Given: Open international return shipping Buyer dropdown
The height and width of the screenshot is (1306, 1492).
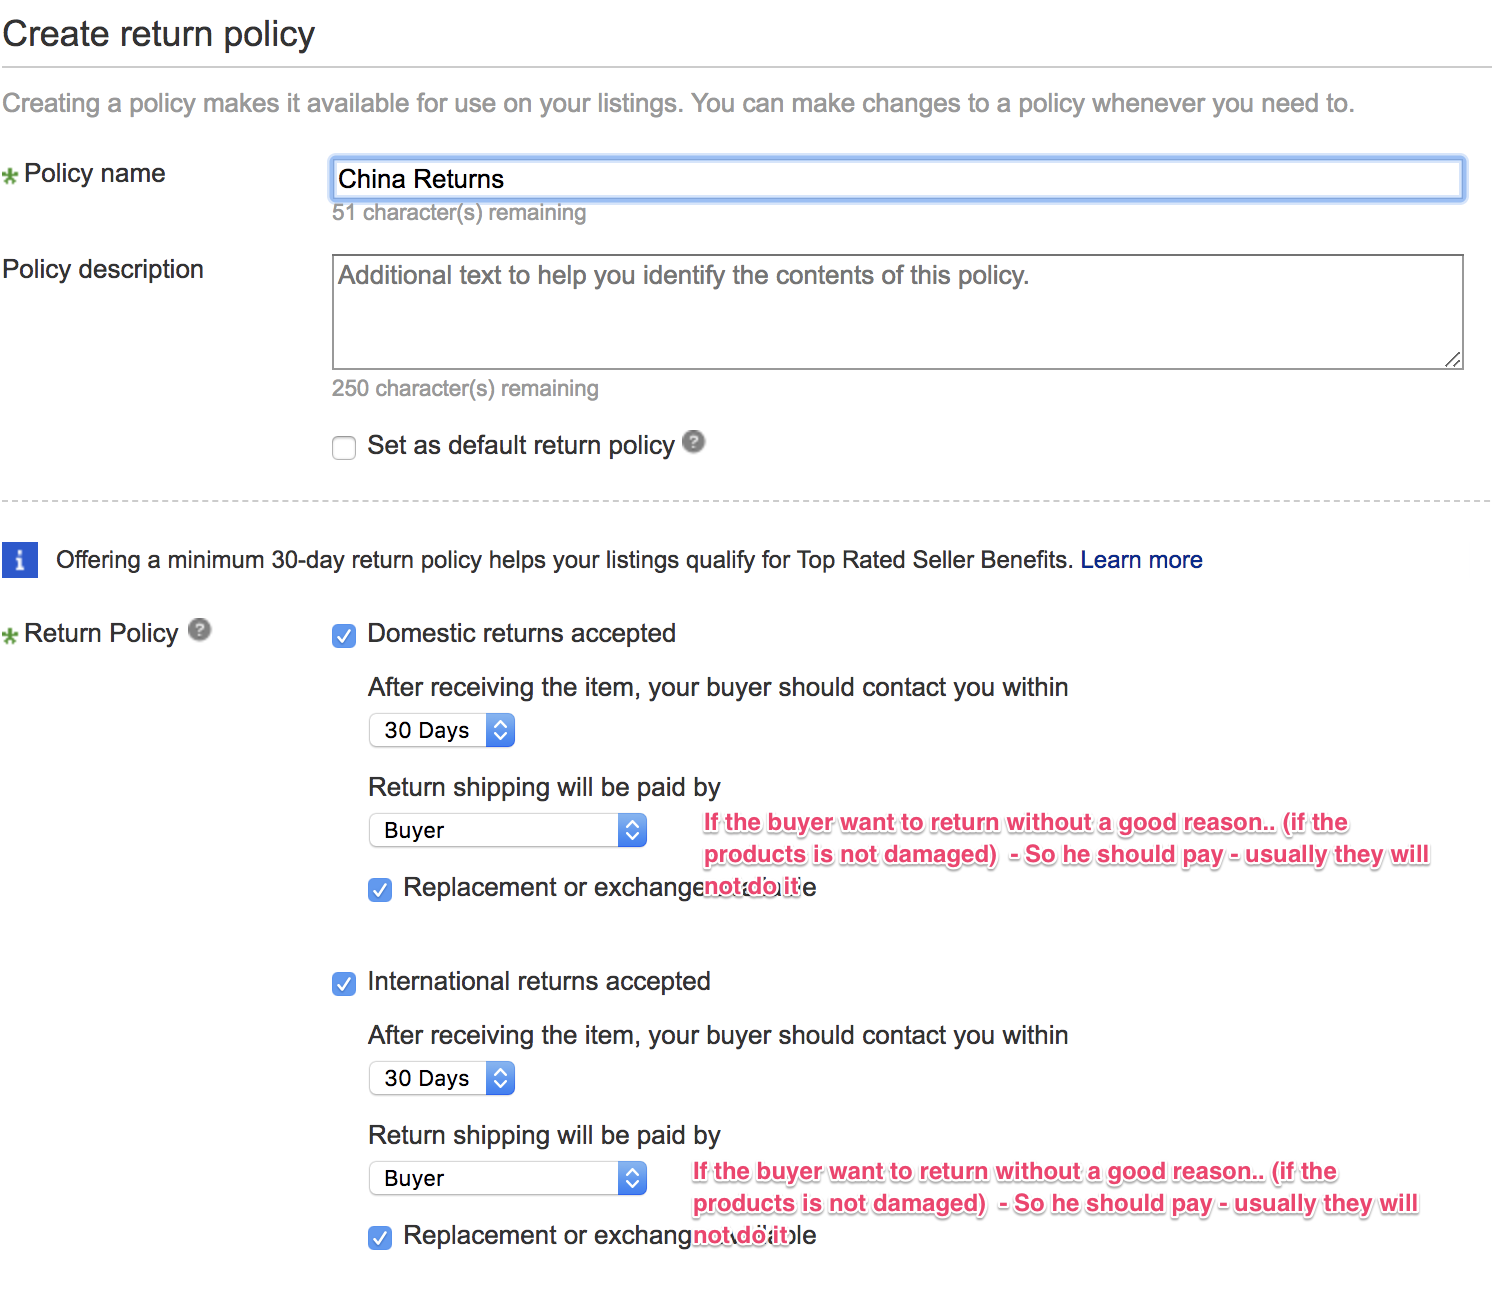Looking at the screenshot, I should pos(508,1178).
